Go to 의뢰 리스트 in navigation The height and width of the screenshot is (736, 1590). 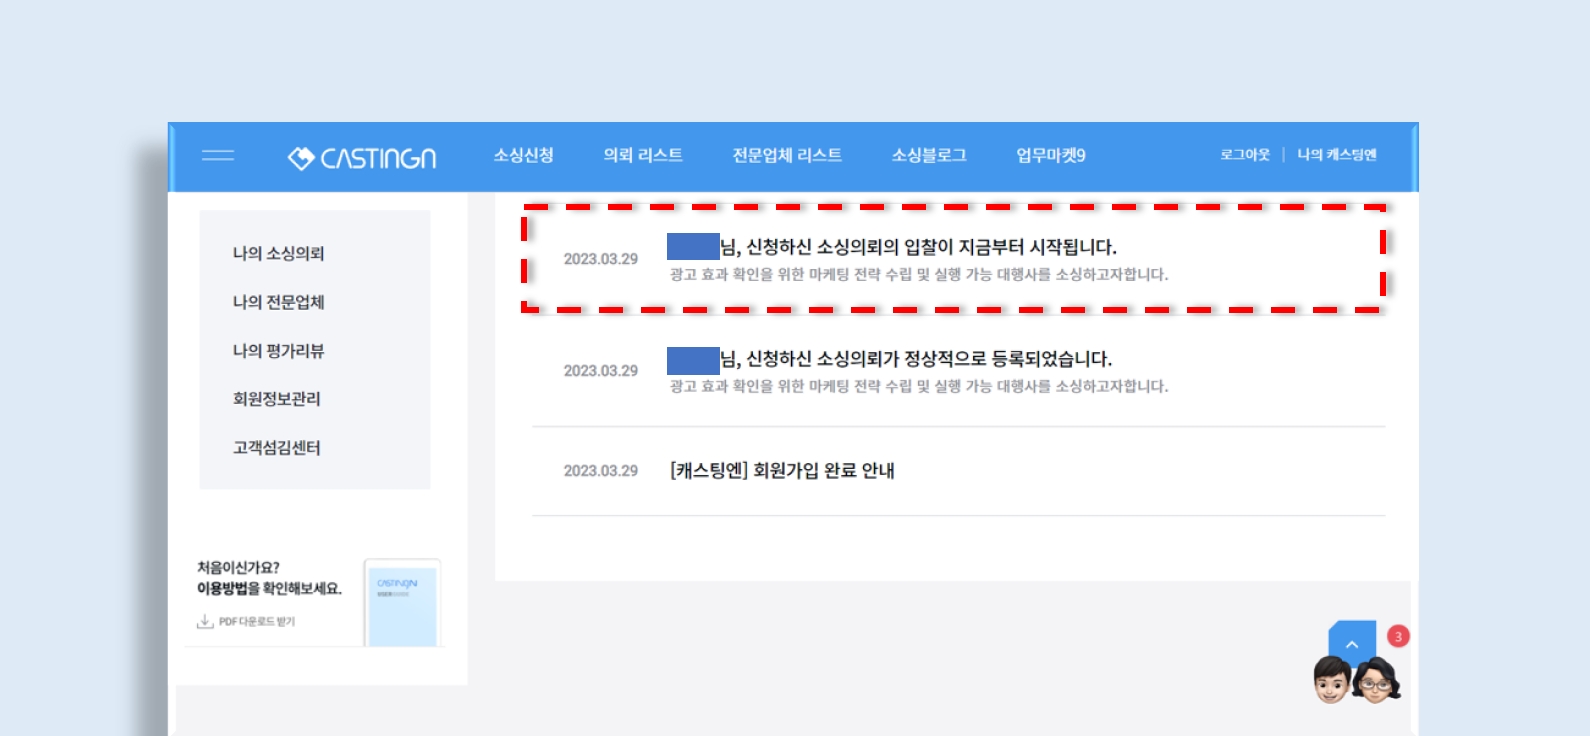[642, 155]
